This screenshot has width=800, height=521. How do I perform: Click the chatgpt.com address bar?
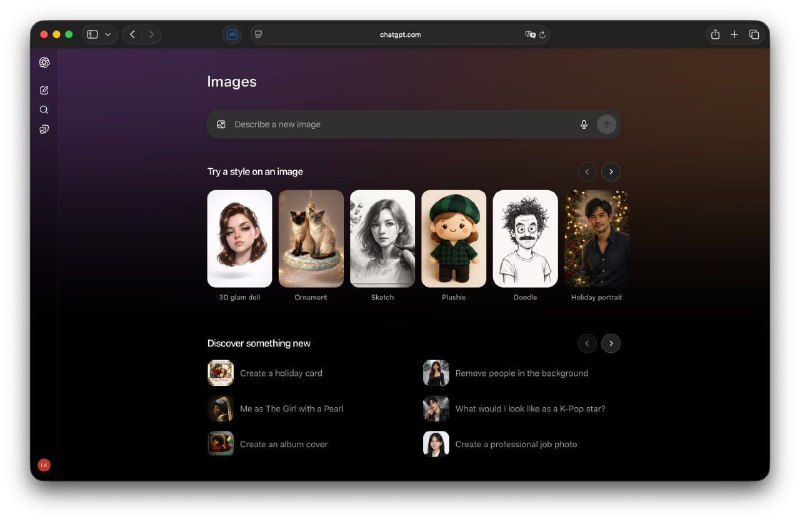click(400, 34)
